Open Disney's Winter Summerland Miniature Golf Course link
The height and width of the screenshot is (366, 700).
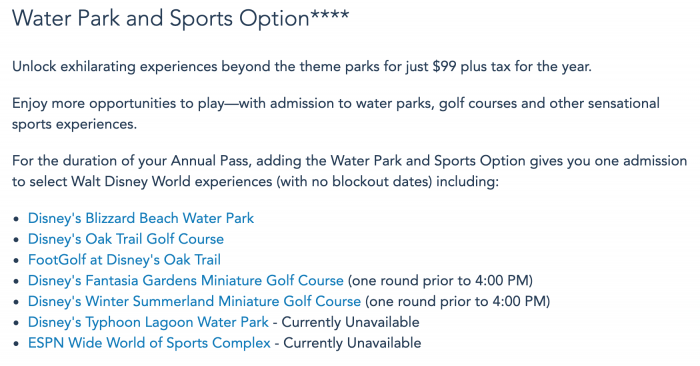coord(194,301)
